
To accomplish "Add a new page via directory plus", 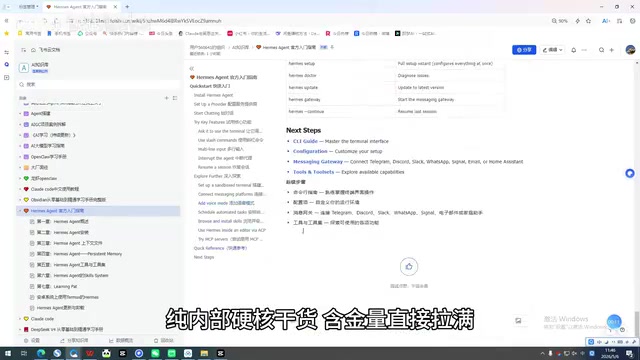I will pos(167,98).
